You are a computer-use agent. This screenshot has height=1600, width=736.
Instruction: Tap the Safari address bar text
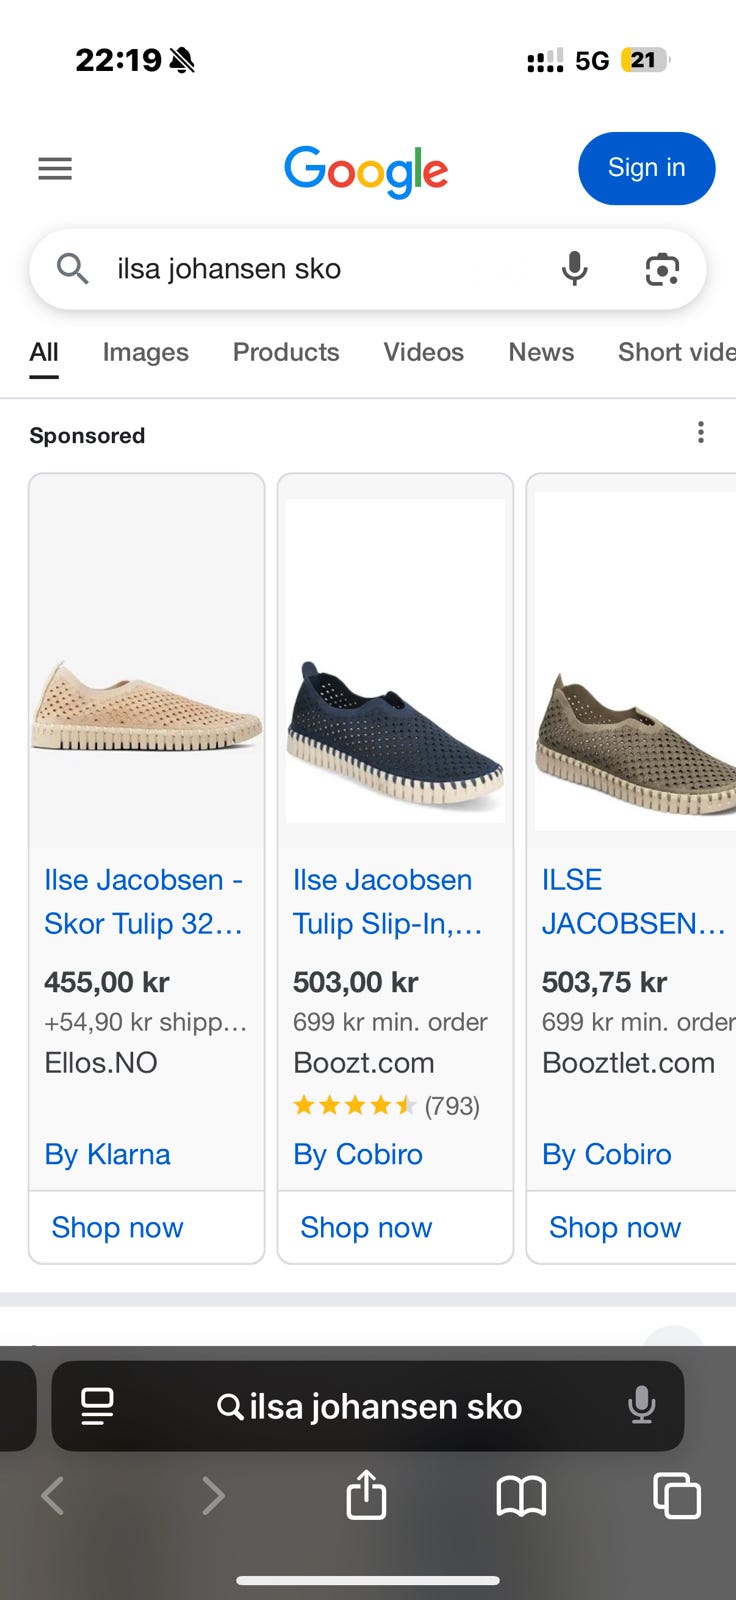tap(384, 1406)
